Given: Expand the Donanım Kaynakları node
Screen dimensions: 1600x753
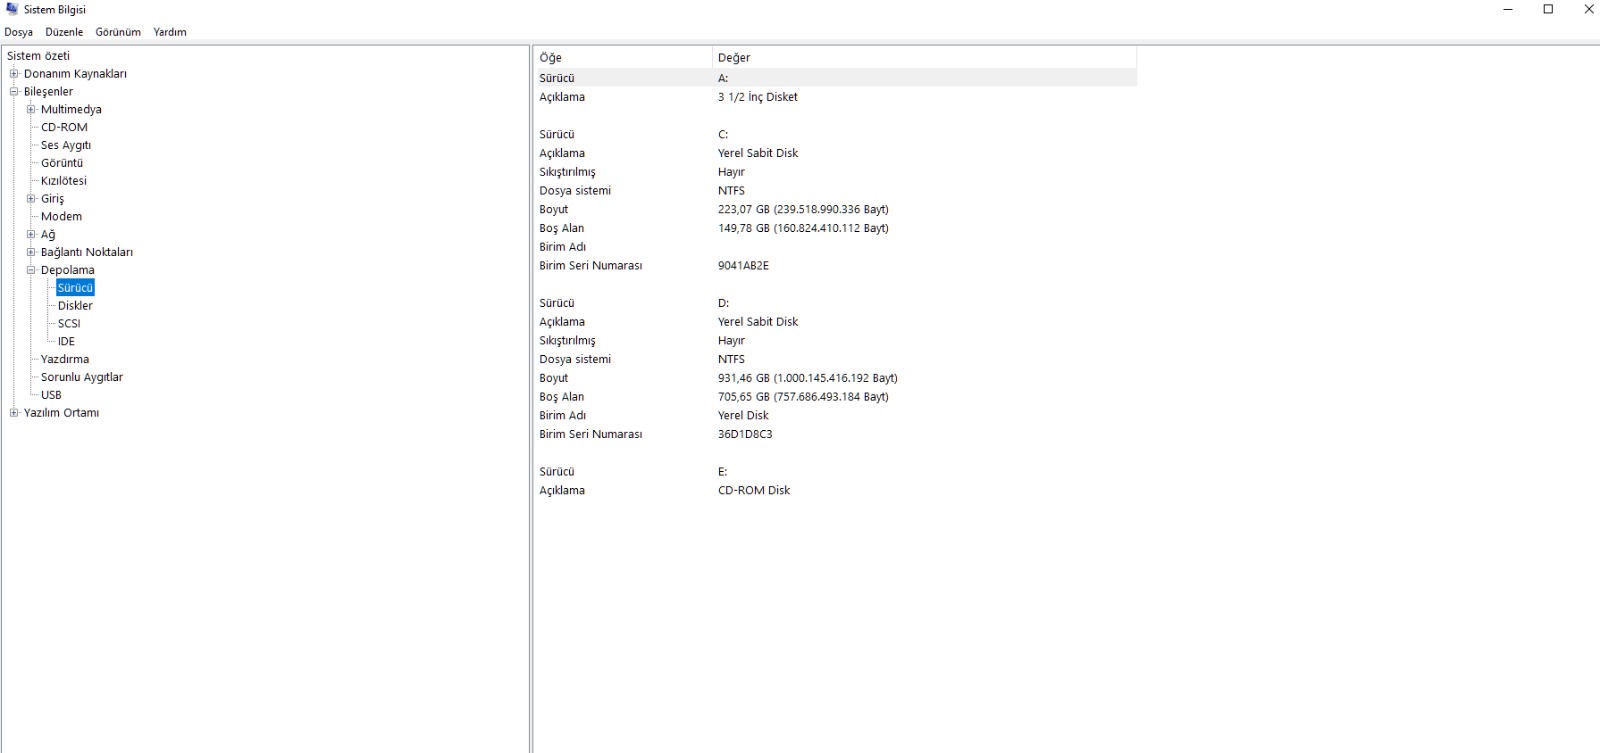Looking at the screenshot, I should pyautogui.click(x=14, y=74).
